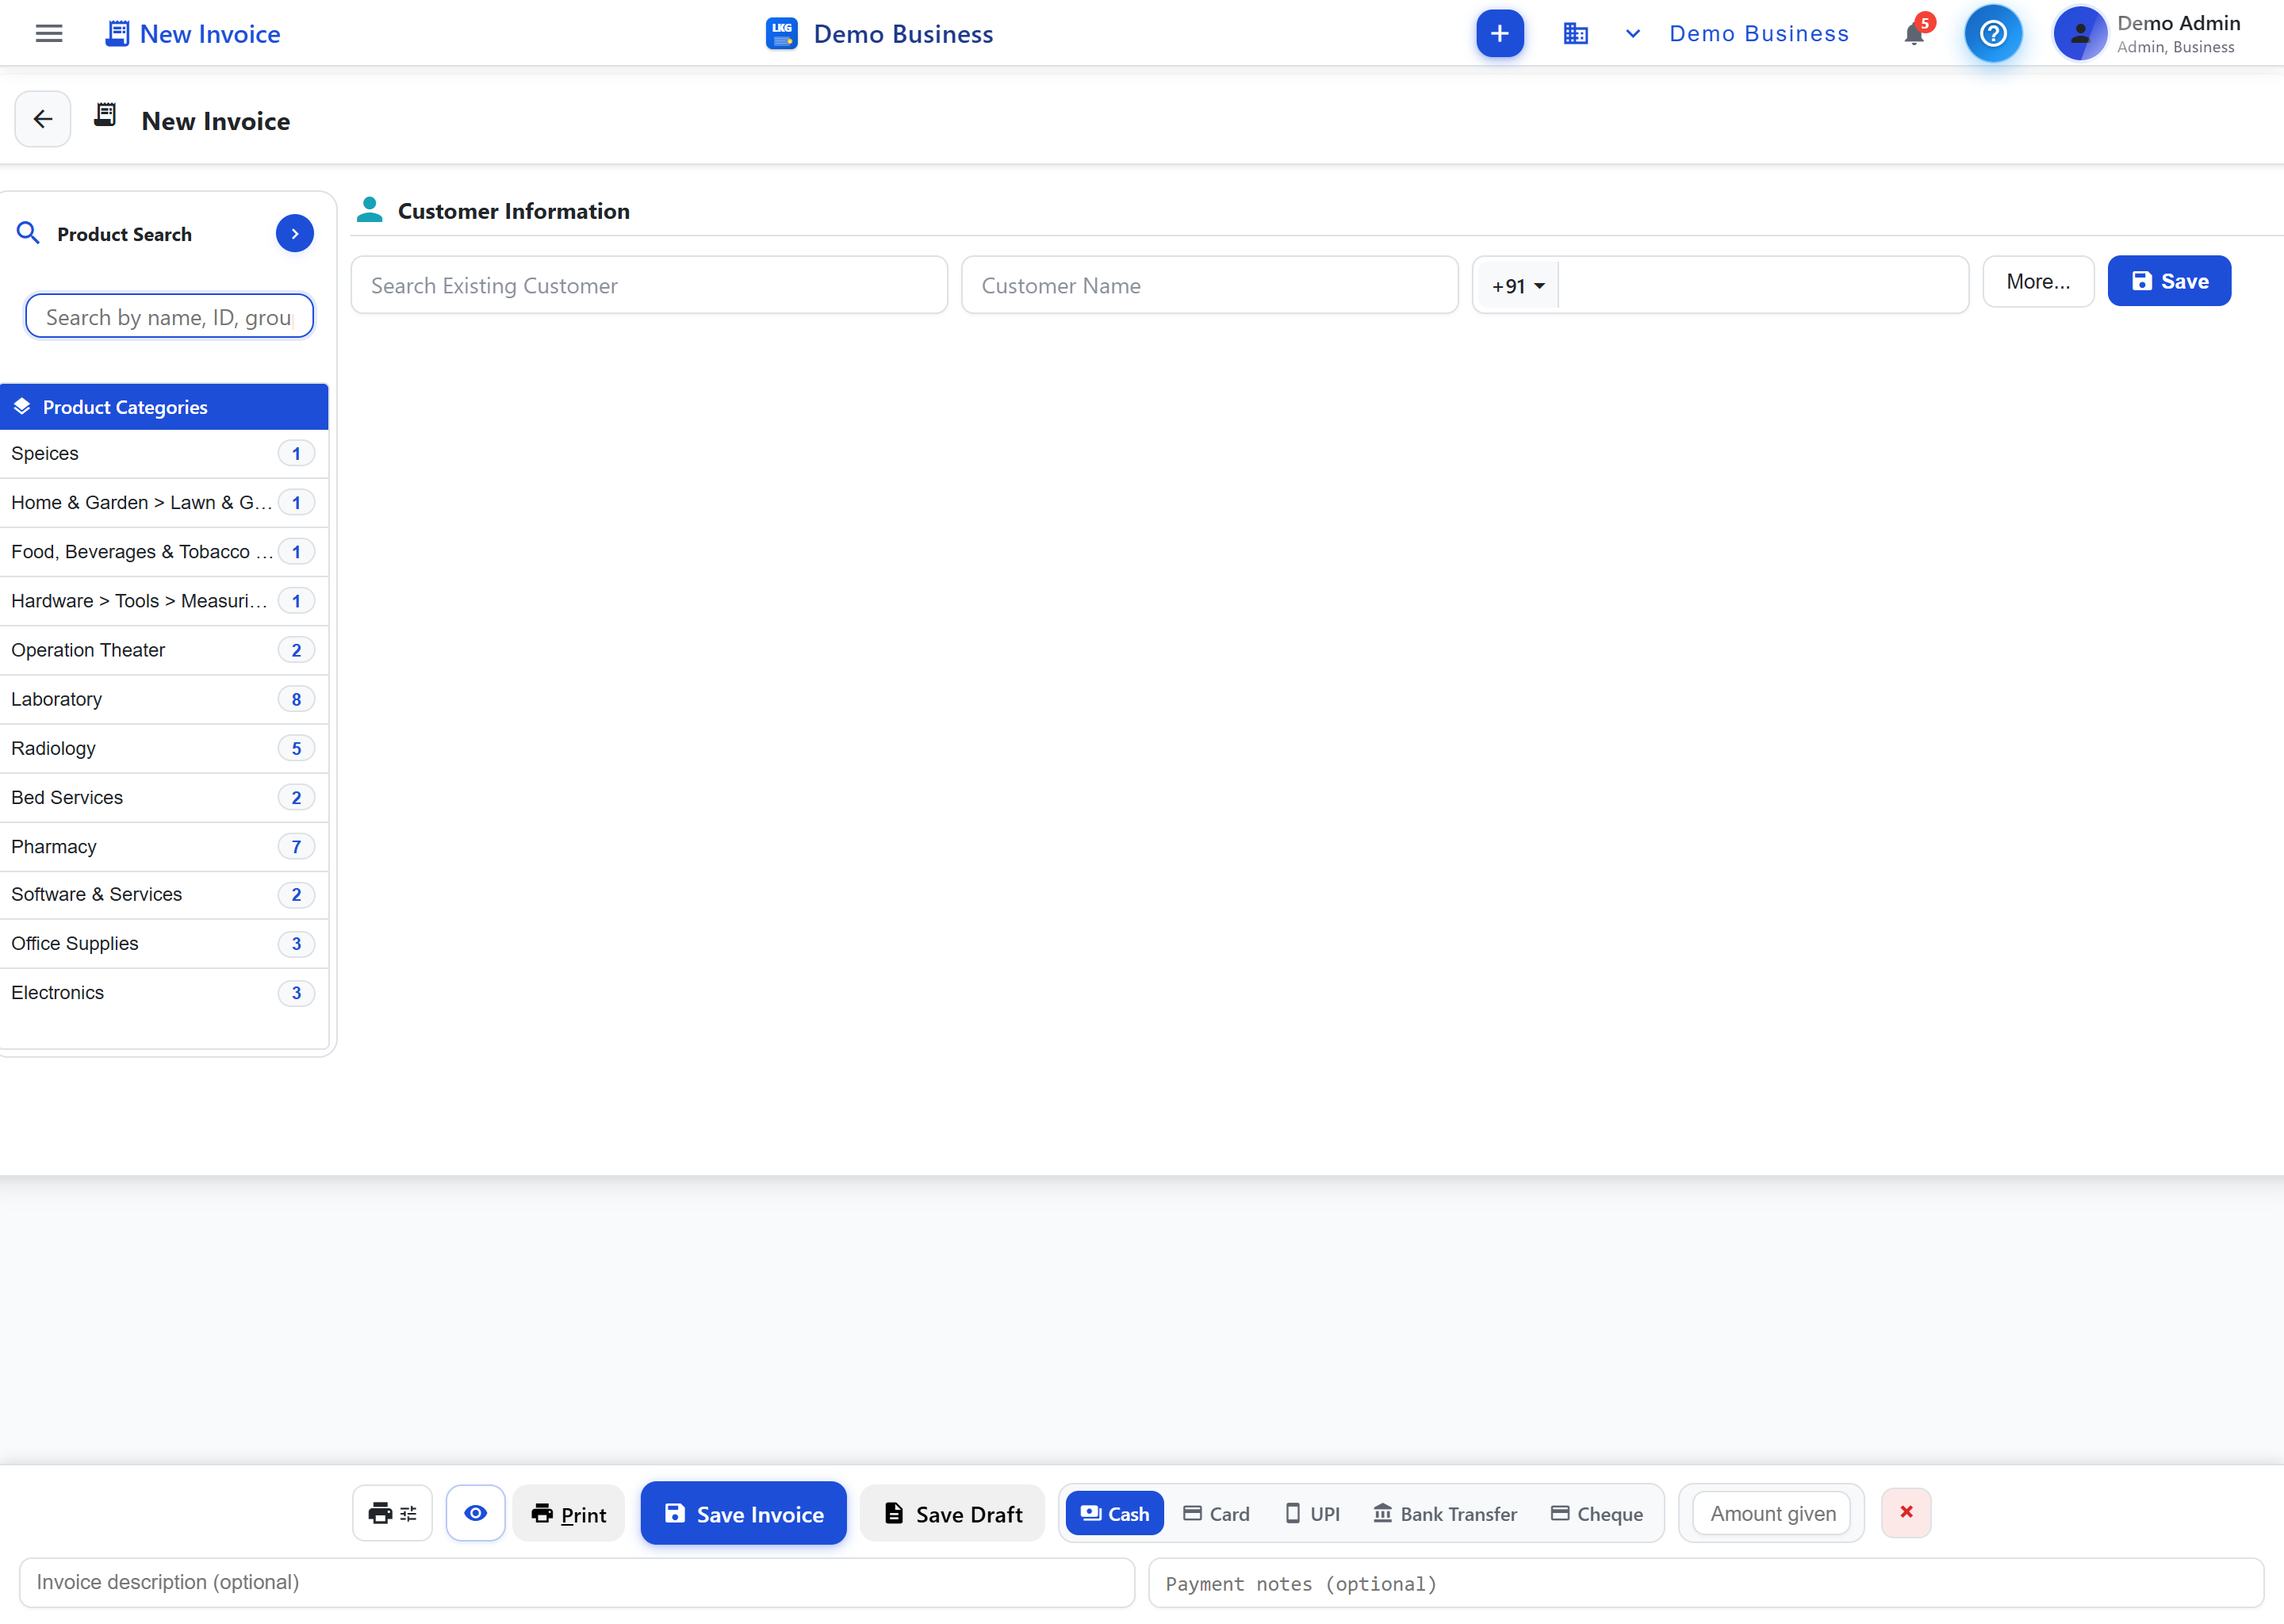This screenshot has height=1624, width=2284.
Task: Open the business switcher chevron dropdown
Action: coord(1633,34)
